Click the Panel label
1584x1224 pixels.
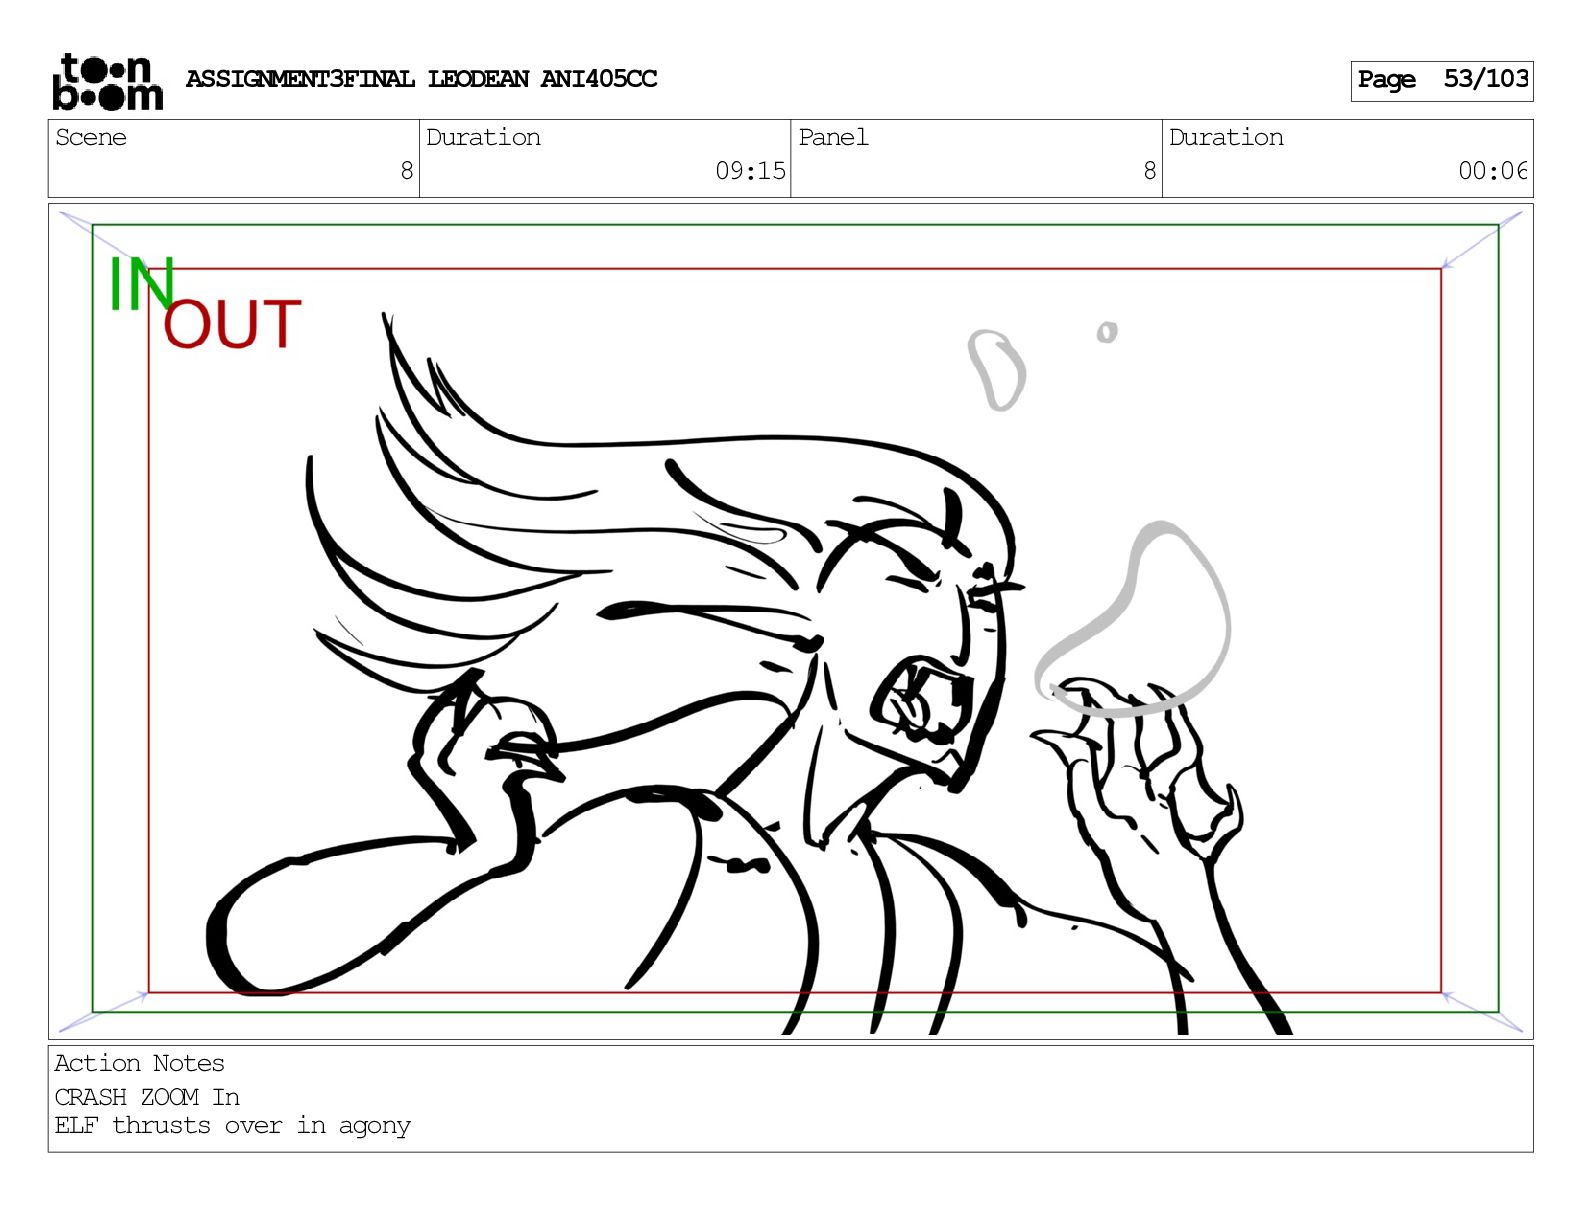pyautogui.click(x=833, y=137)
